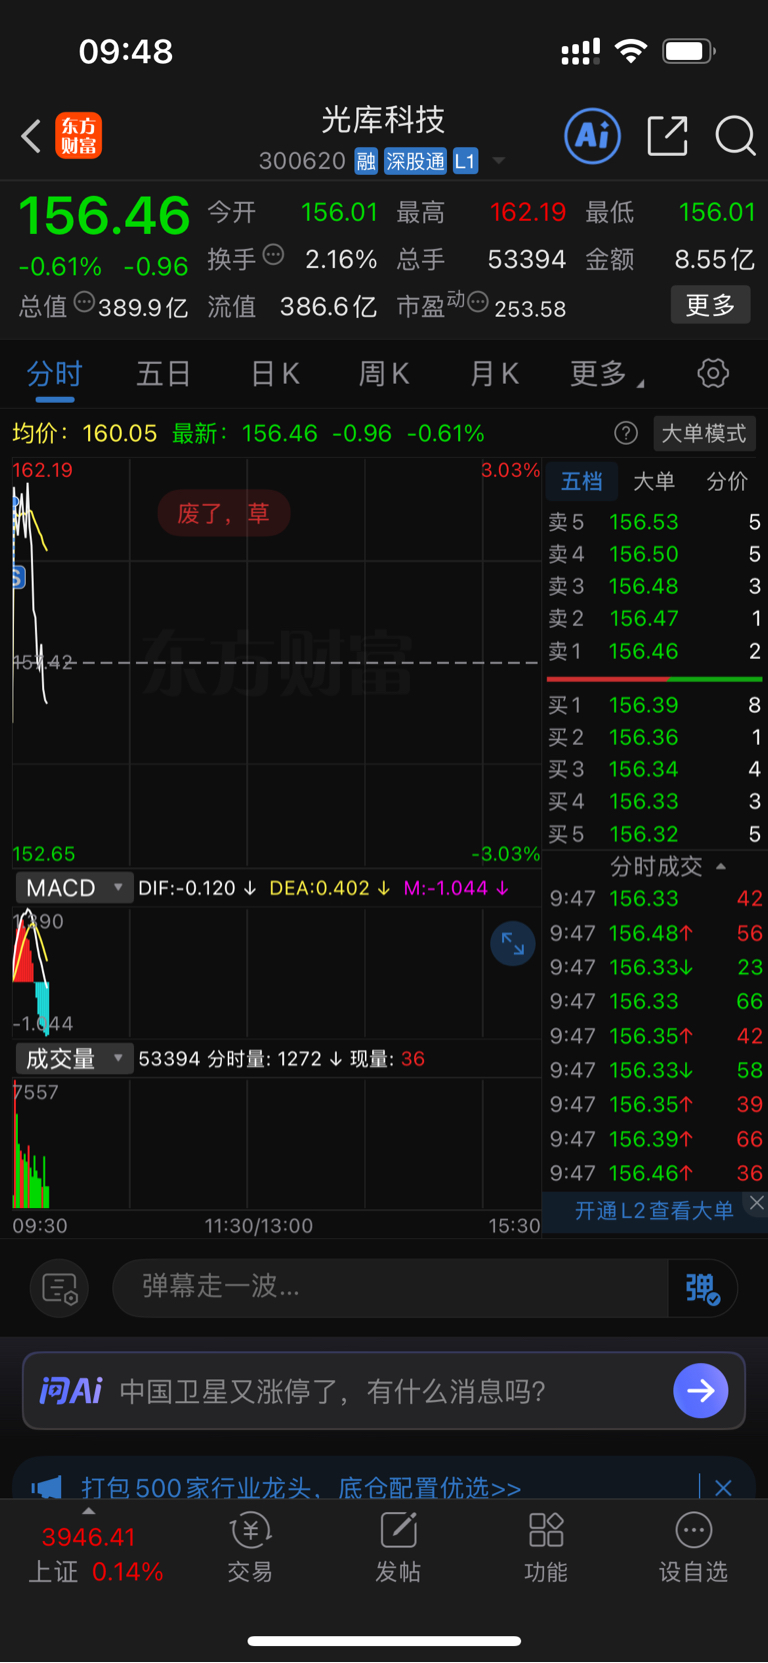768x1663 pixels.
Task: Expand chart with fullscreen arrows icon
Action: pyautogui.click(x=513, y=943)
